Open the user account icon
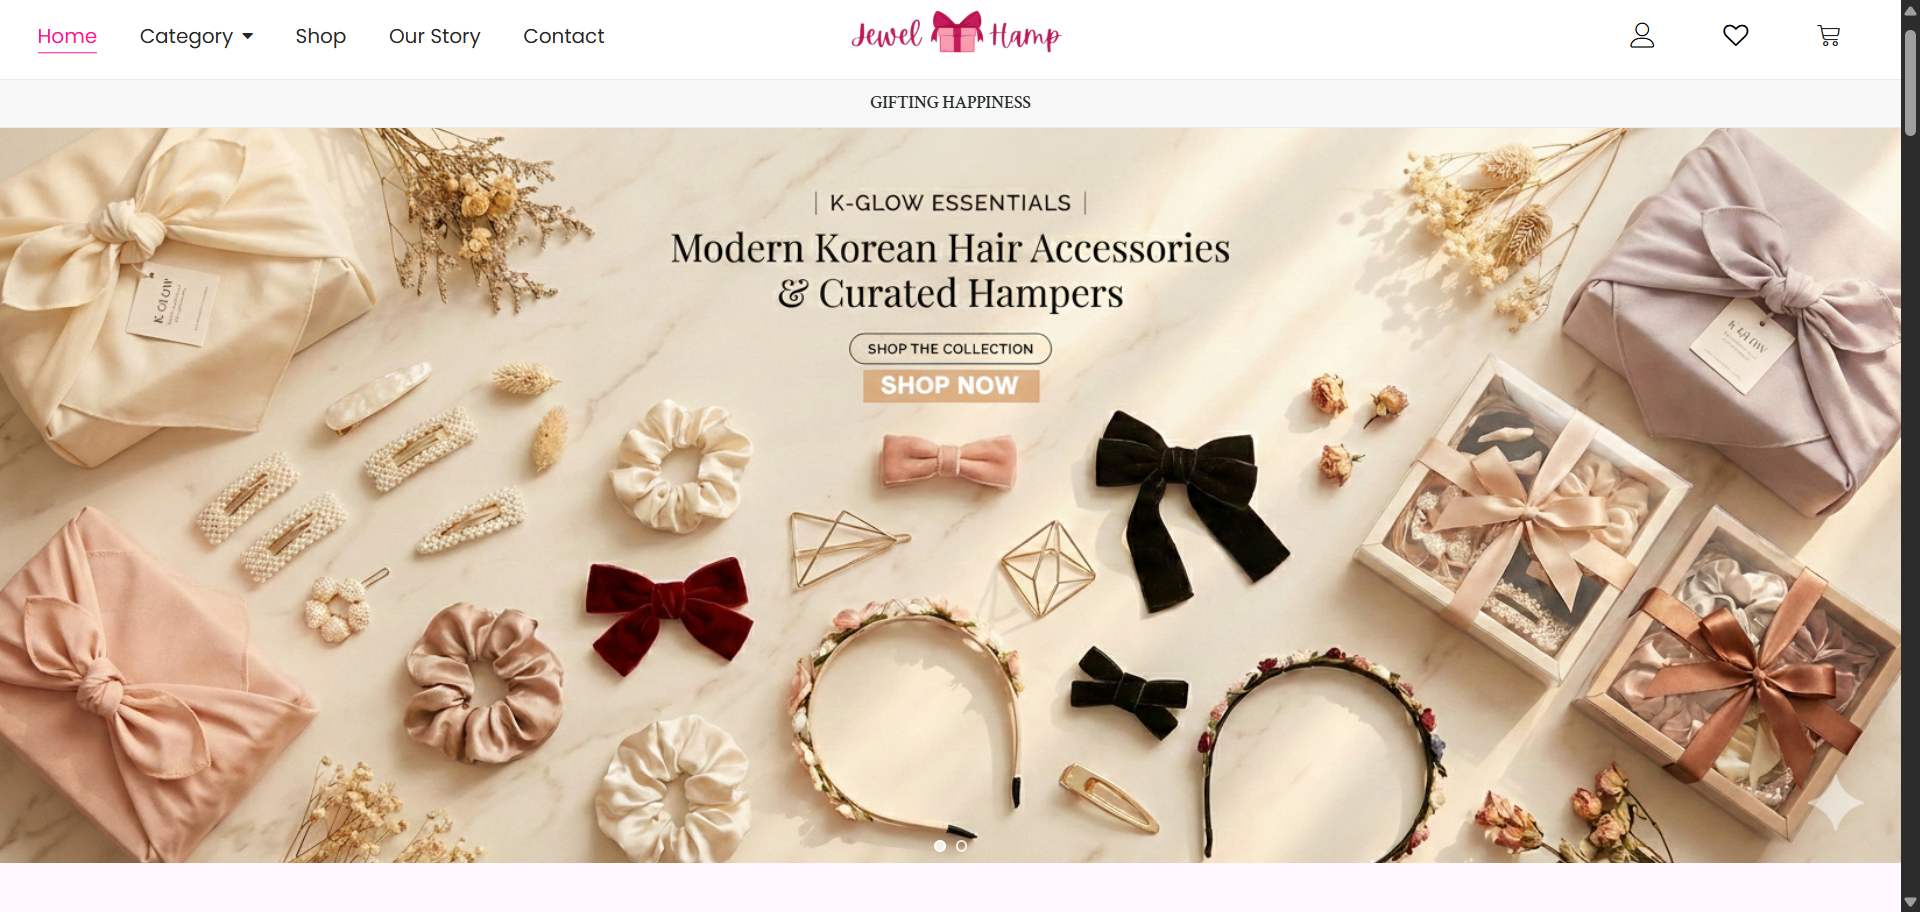 click(x=1642, y=36)
